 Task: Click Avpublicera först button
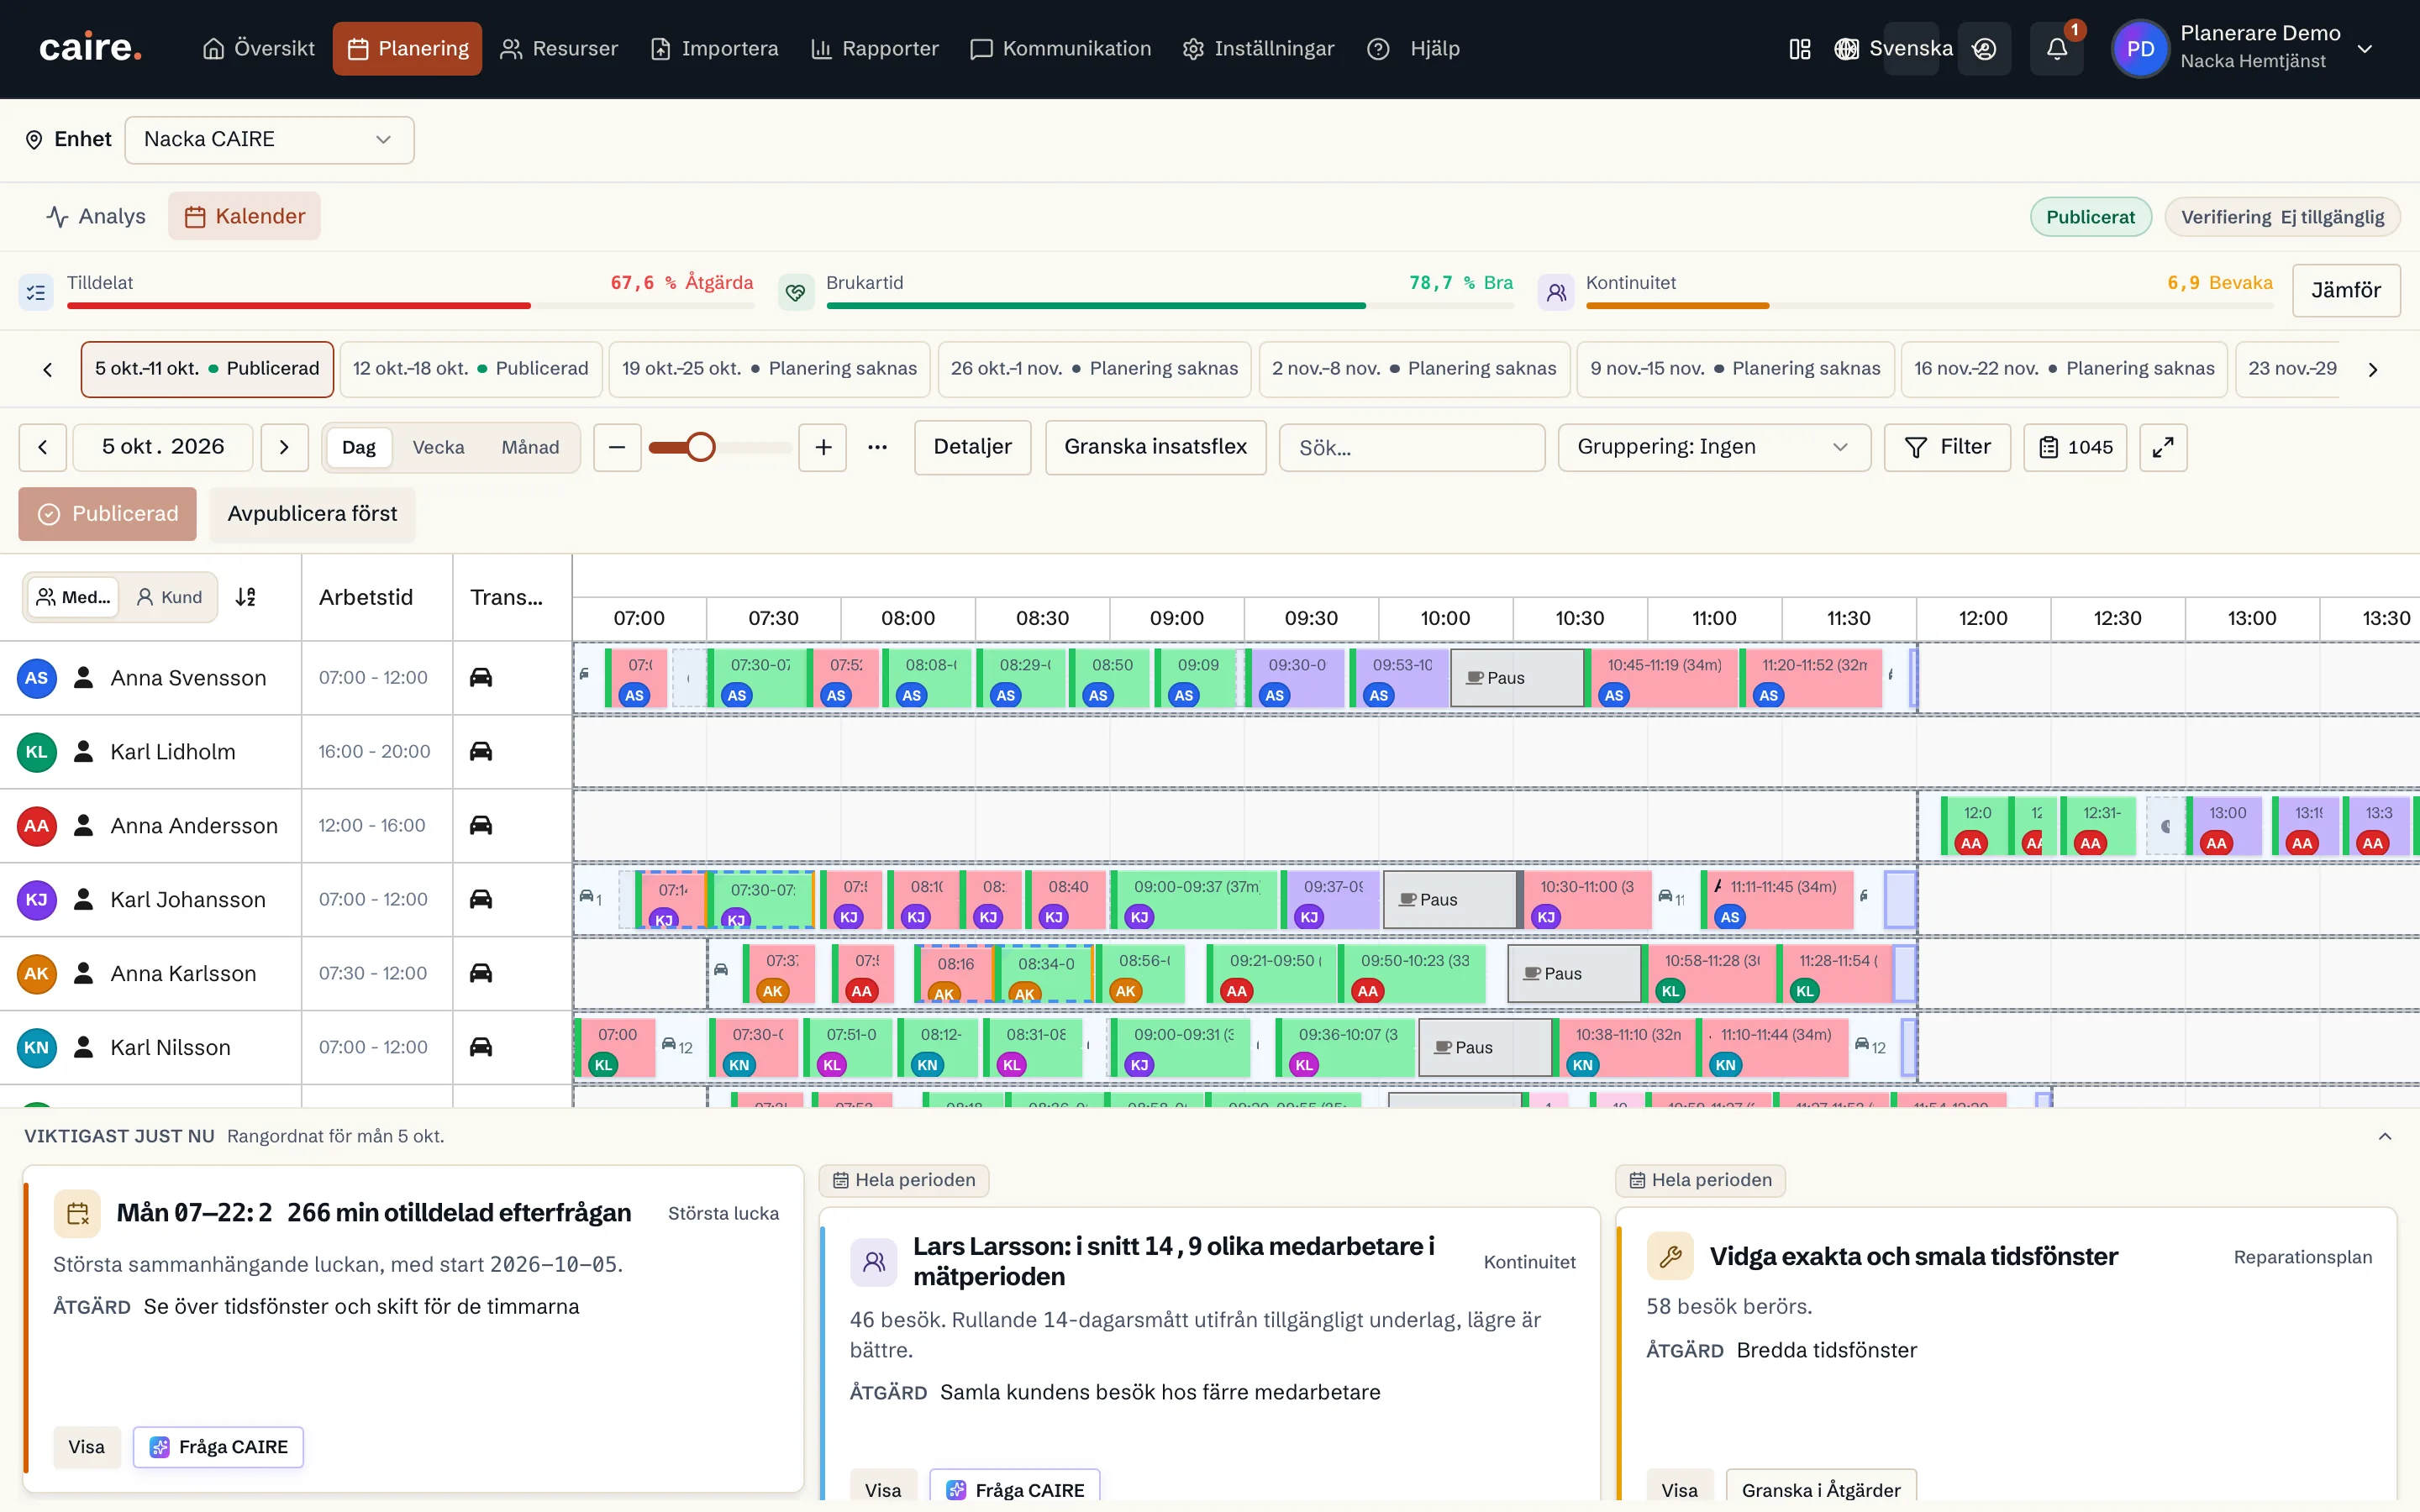[x=312, y=514]
